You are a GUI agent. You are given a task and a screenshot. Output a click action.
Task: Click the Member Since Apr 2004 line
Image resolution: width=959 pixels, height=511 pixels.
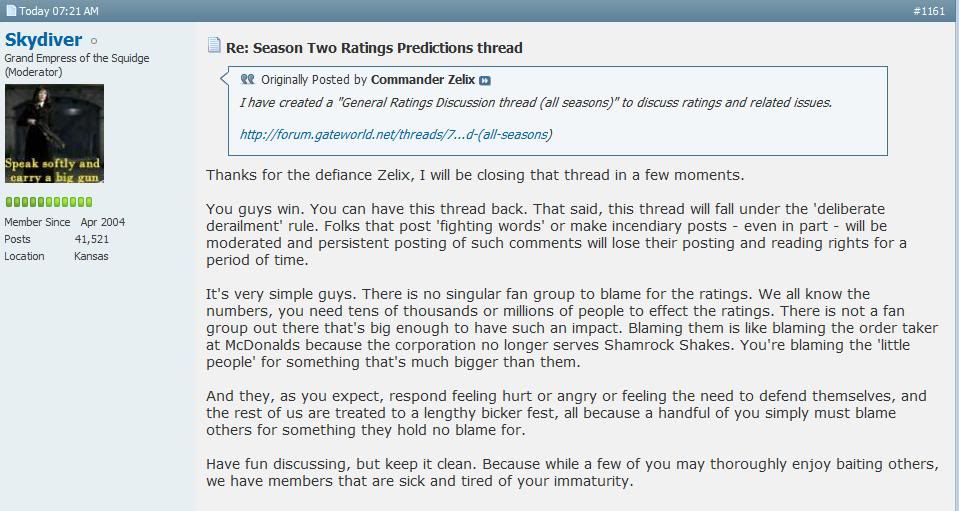tap(65, 222)
